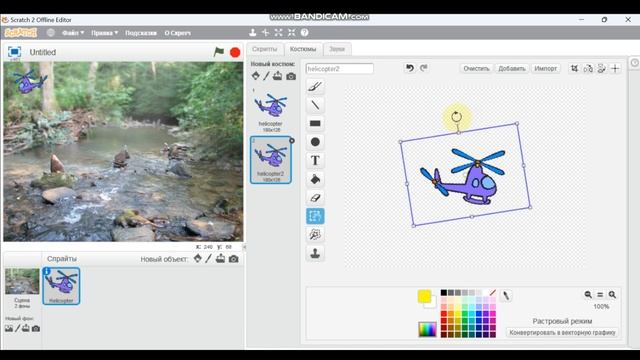Click the language globe icon
Screen dimensions: 640x360
[51, 33]
